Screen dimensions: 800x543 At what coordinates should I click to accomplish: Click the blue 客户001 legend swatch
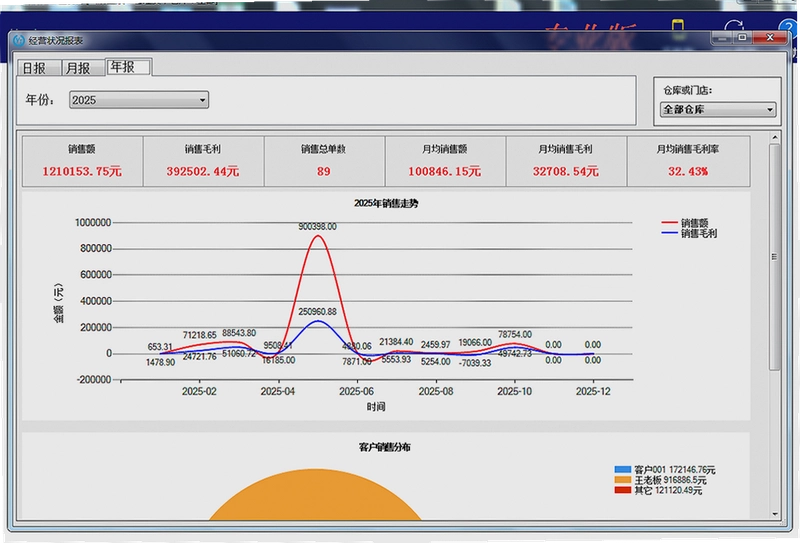click(623, 470)
